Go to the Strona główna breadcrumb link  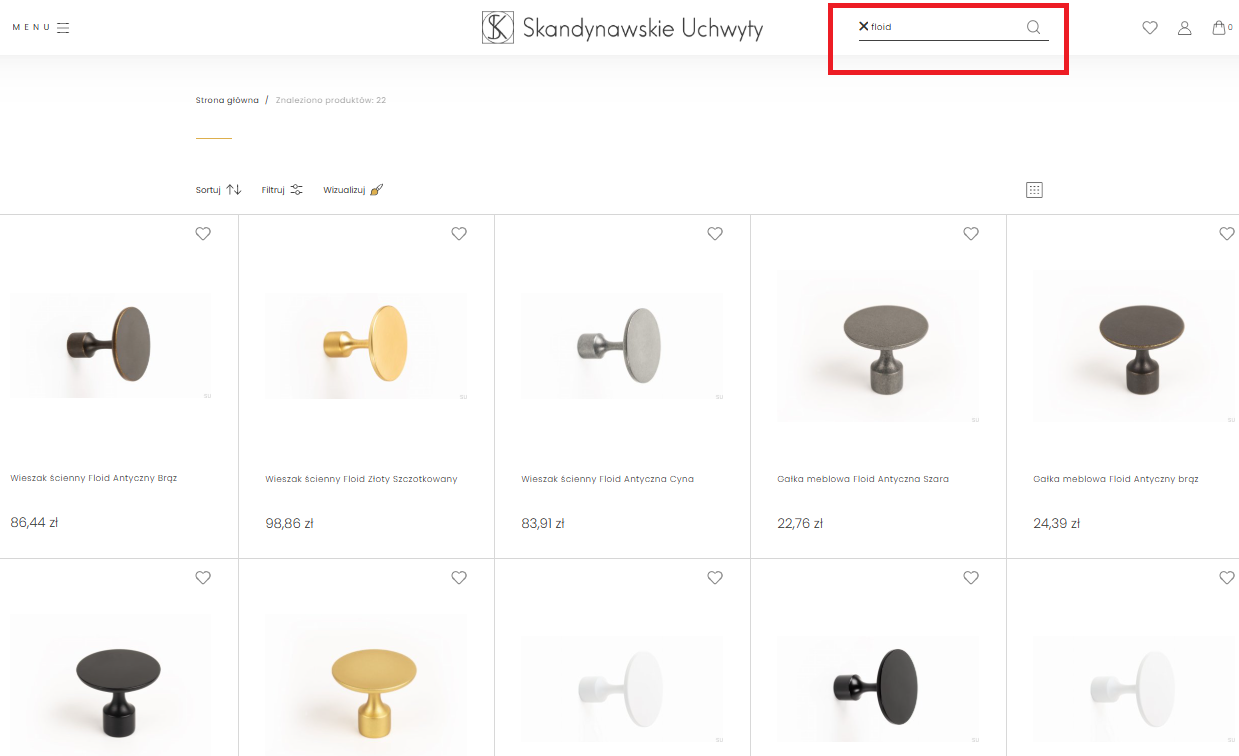pyautogui.click(x=227, y=100)
